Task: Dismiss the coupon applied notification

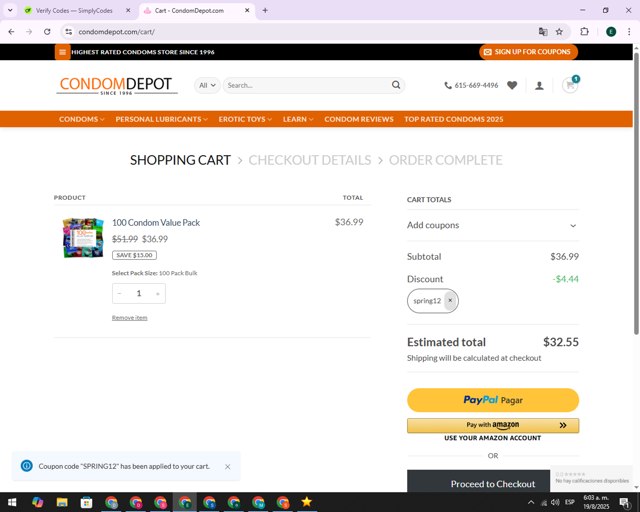Action: point(227,466)
